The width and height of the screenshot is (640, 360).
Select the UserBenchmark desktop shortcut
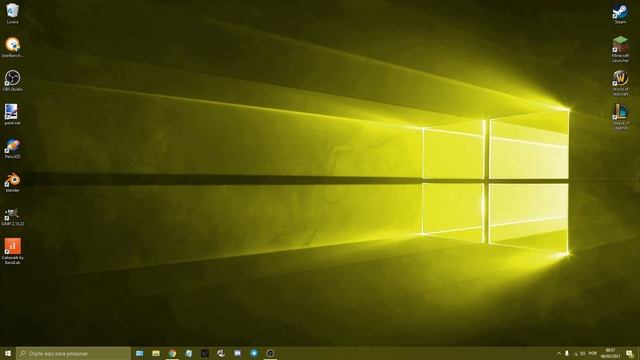[13, 47]
